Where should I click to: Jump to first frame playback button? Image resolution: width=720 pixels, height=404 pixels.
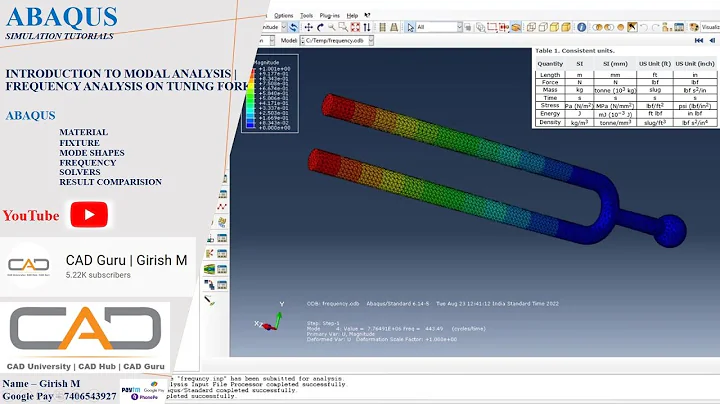[x=699, y=40]
